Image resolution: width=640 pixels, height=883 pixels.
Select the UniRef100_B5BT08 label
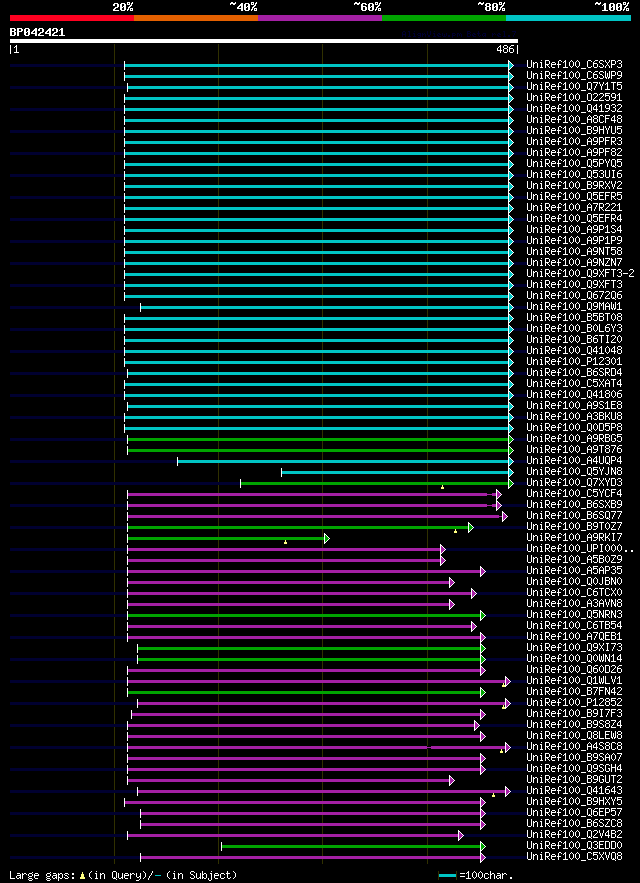coord(574,318)
